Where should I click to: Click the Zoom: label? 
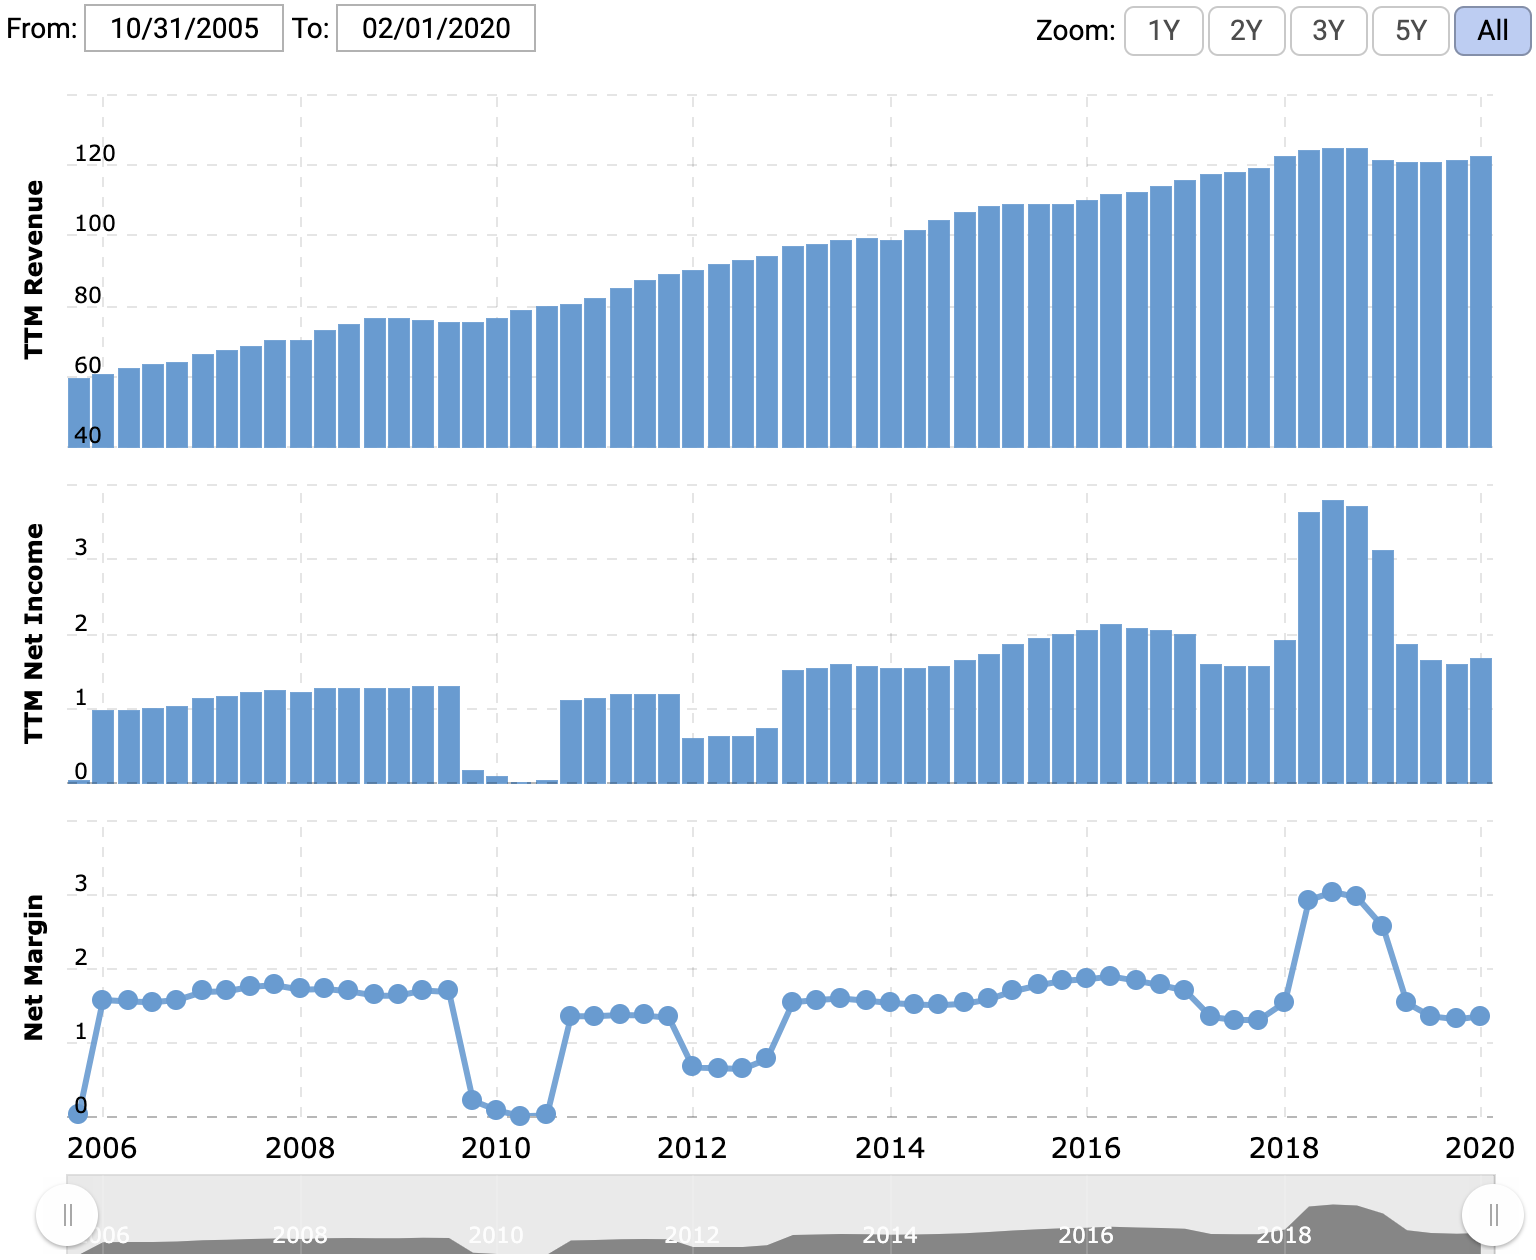click(1075, 31)
